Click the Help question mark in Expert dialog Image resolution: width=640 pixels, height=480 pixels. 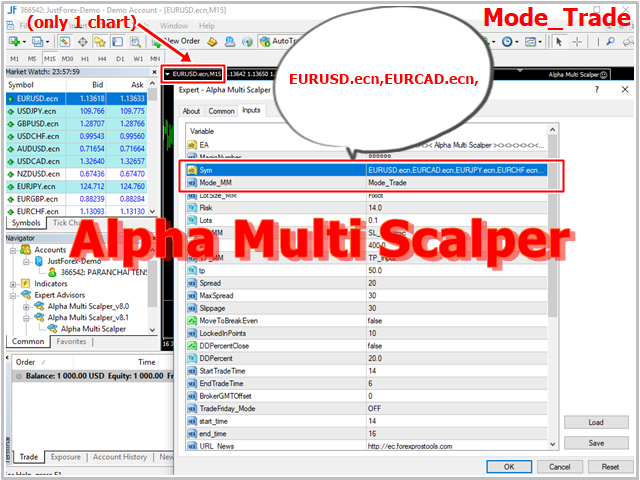coord(597,89)
